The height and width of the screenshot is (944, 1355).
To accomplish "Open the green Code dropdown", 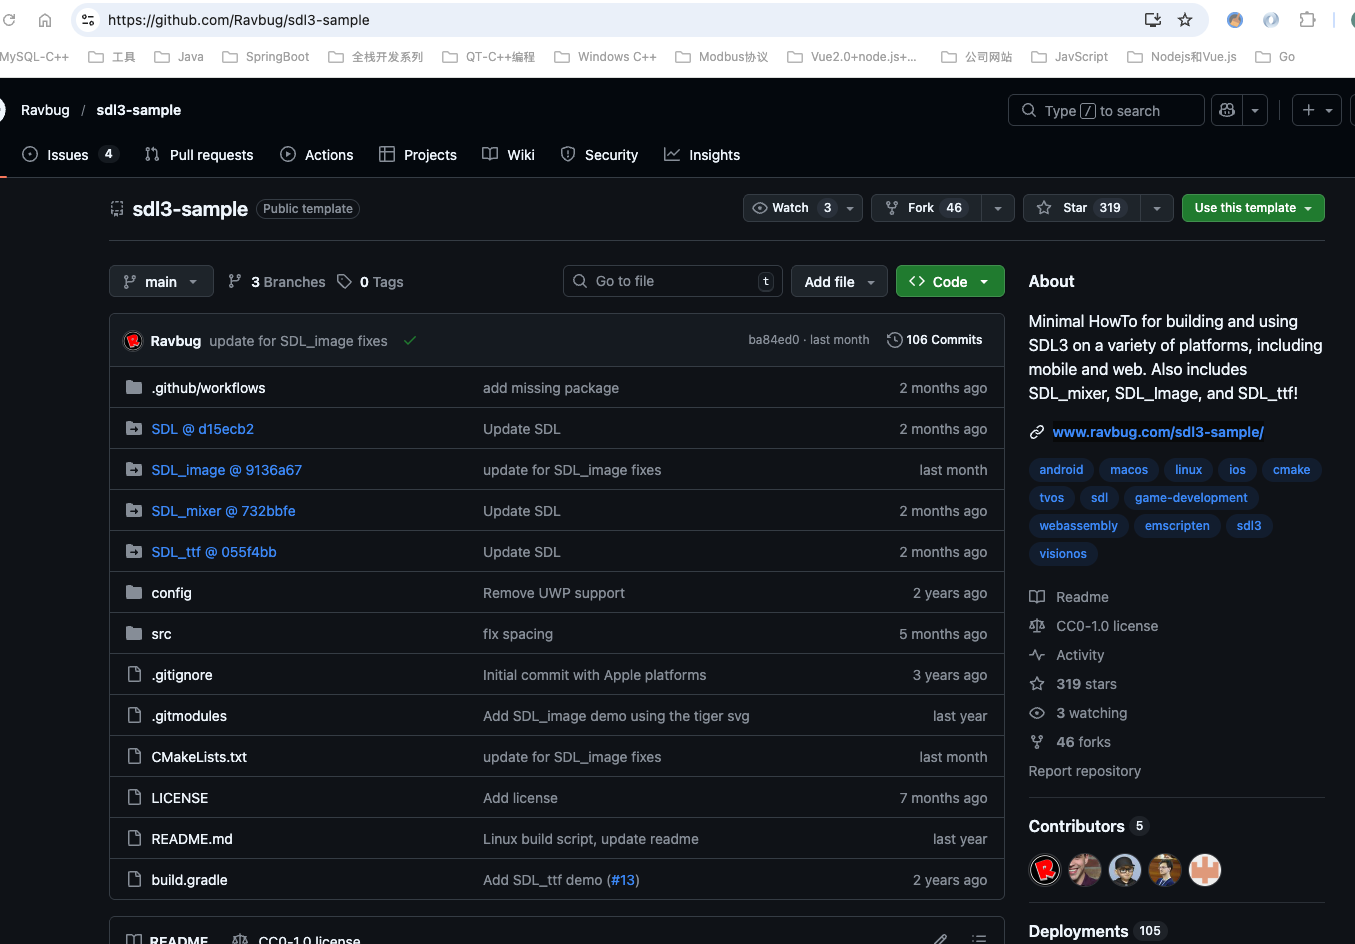I will (950, 282).
